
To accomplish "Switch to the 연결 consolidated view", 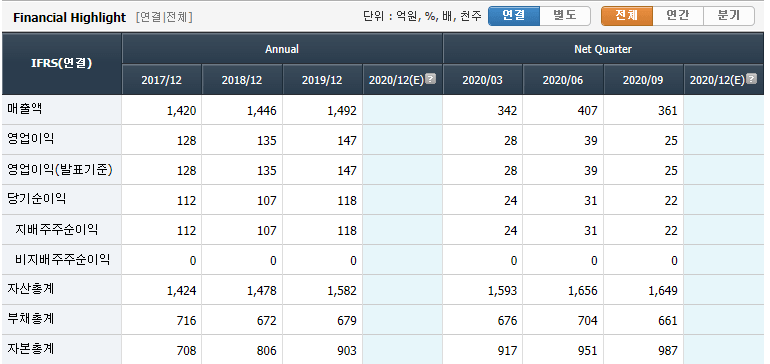I will click(x=514, y=16).
